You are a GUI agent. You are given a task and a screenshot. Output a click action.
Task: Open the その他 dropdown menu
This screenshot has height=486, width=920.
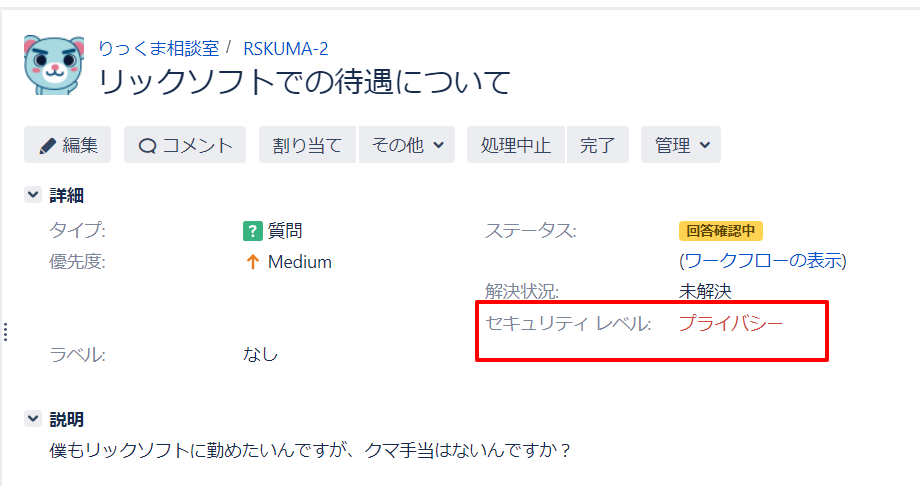pos(407,144)
